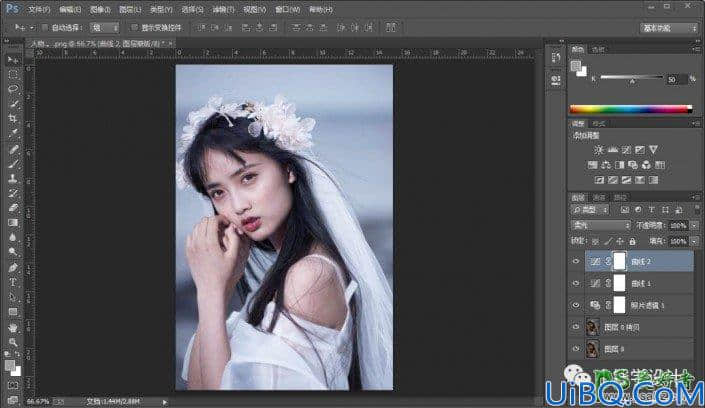The width and height of the screenshot is (705, 408).
Task: Enable the 显示变换控件 checkbox
Action: click(134, 27)
